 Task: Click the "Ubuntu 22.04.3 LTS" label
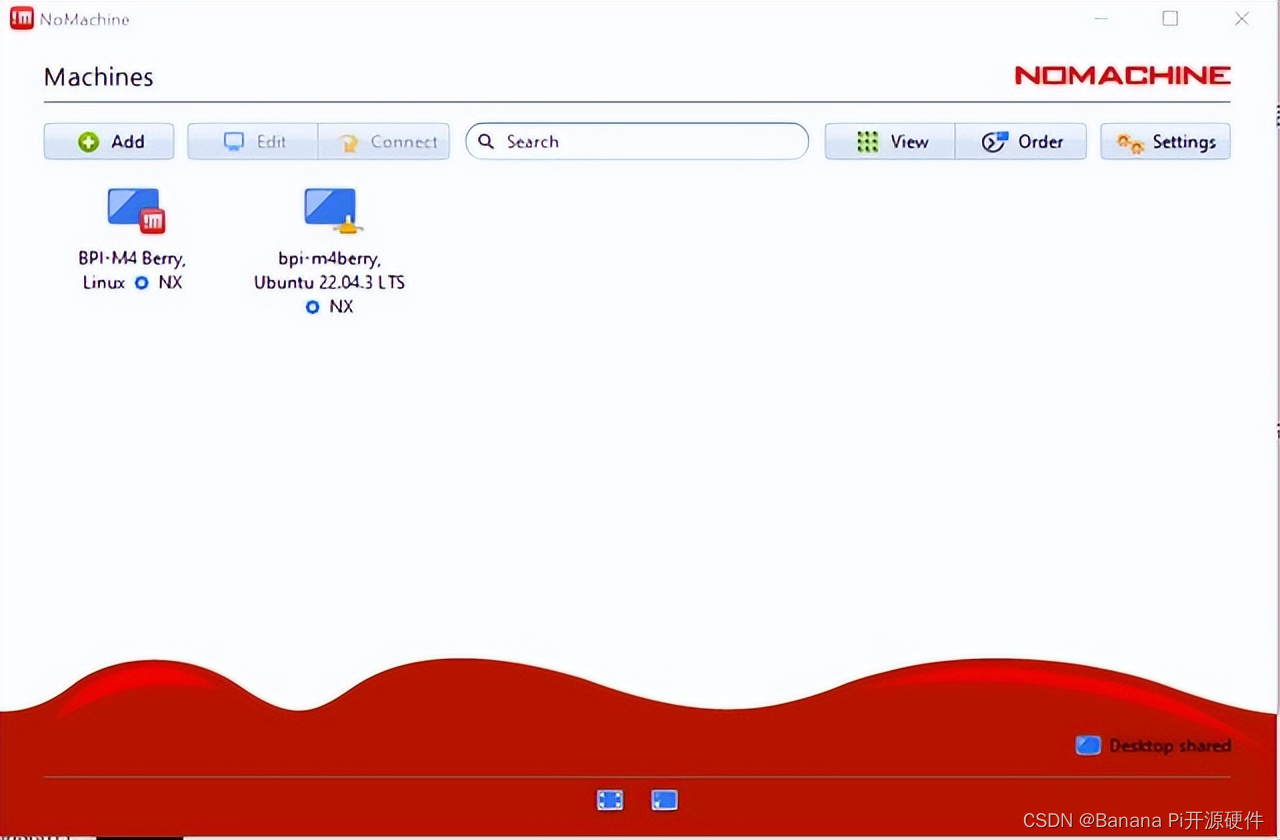click(329, 283)
